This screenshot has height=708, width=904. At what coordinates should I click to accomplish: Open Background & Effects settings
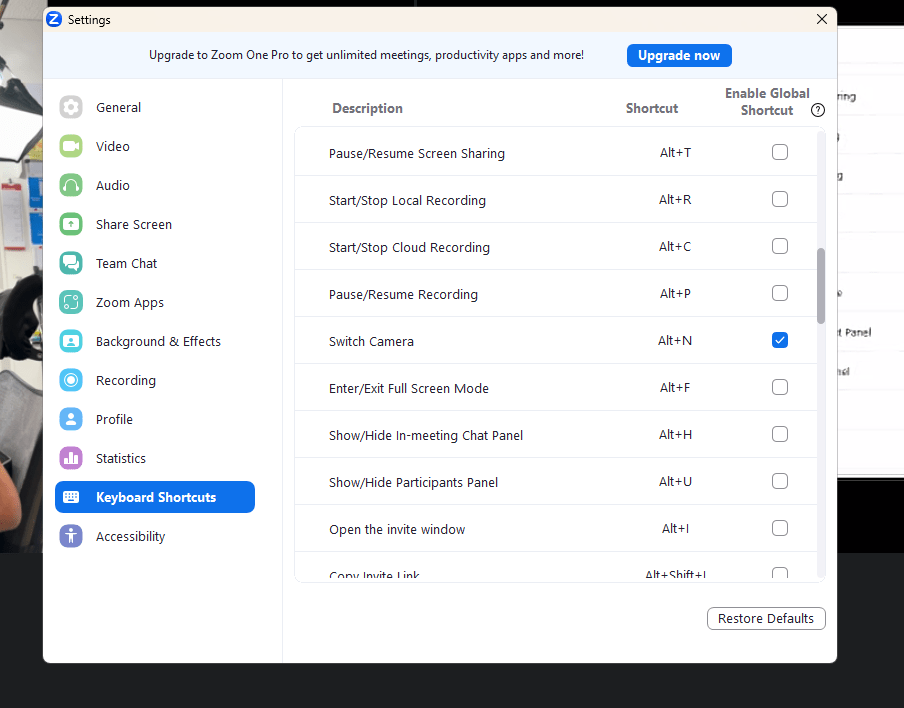[155, 341]
